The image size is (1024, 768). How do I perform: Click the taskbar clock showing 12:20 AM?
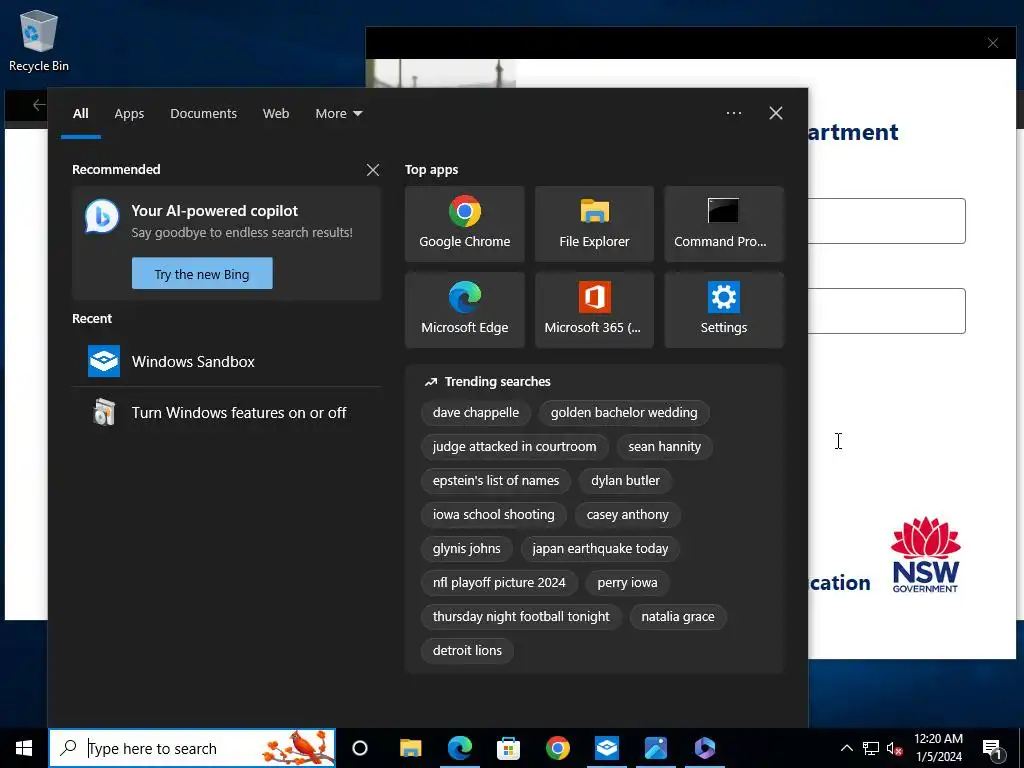(x=938, y=748)
